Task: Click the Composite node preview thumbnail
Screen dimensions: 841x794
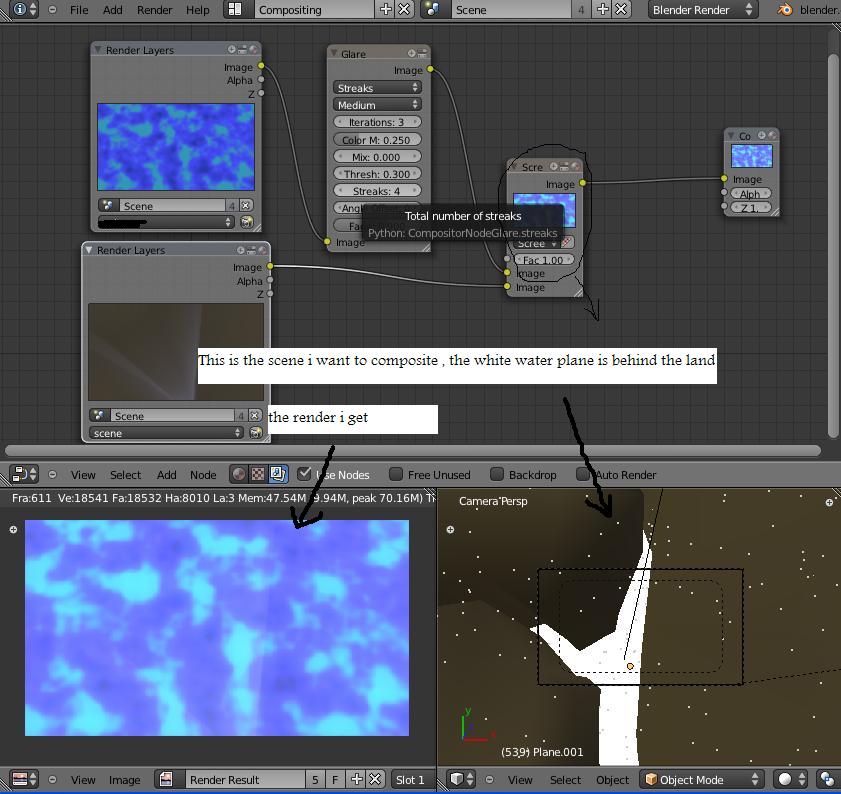Action: point(751,156)
